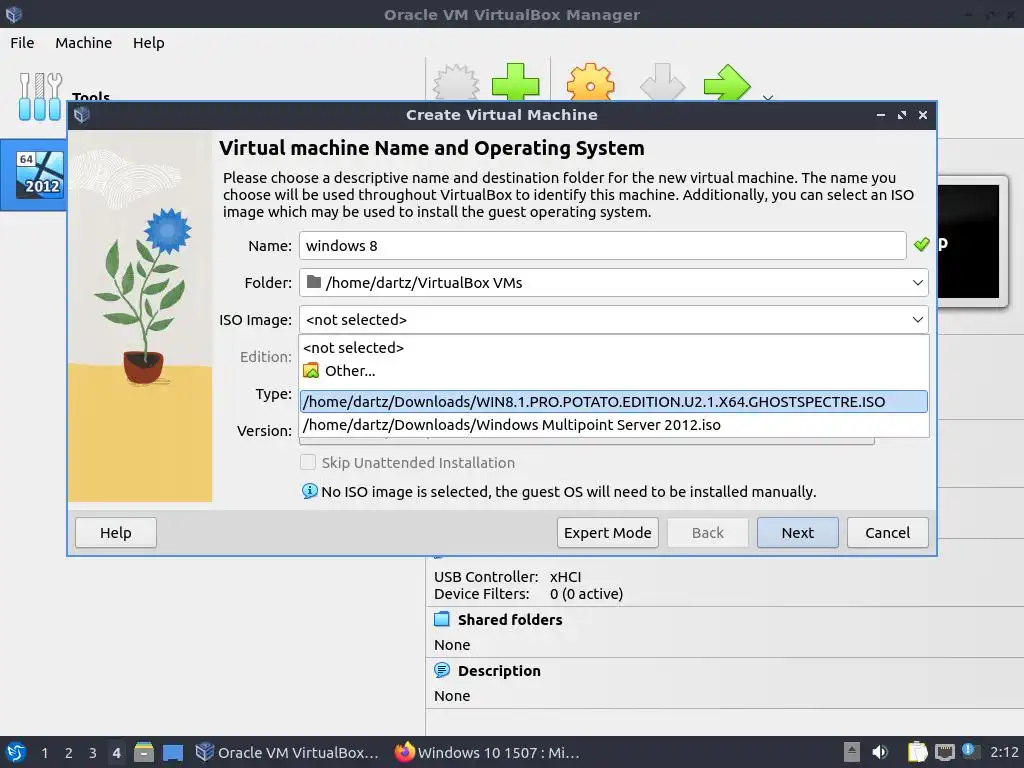1024x768 pixels.
Task: Click the green arrow Start icon
Action: (727, 82)
